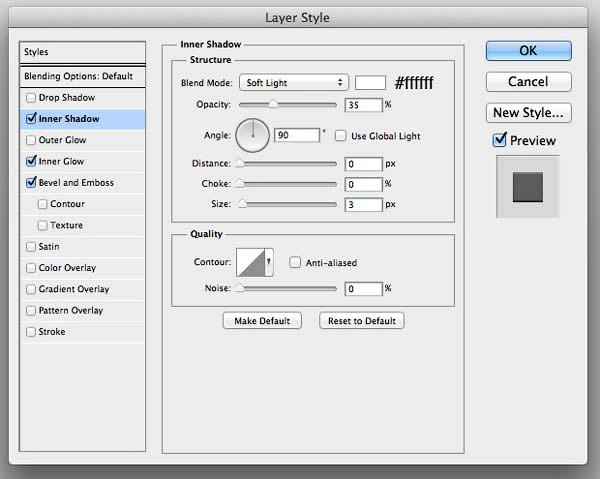The height and width of the screenshot is (479, 600).
Task: Click the angle dial control
Action: click(x=253, y=135)
